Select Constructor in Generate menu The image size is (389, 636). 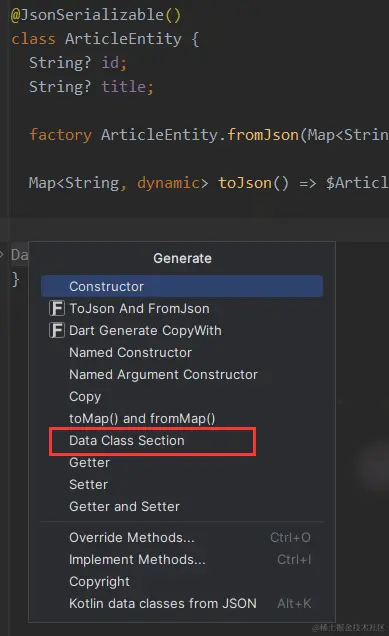click(182, 286)
